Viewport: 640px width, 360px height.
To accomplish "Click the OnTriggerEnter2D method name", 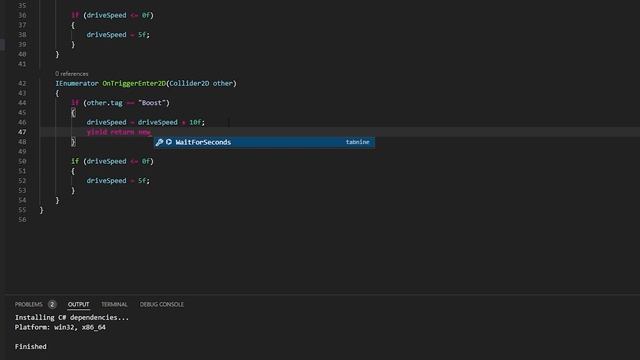I will pos(134,83).
